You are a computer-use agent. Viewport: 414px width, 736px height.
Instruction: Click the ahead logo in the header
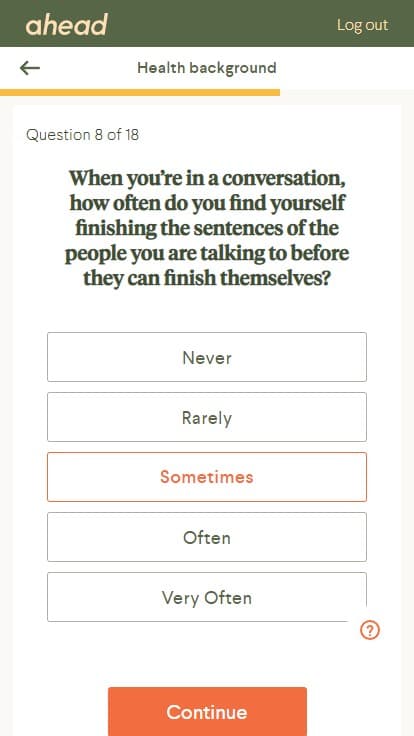point(66,25)
